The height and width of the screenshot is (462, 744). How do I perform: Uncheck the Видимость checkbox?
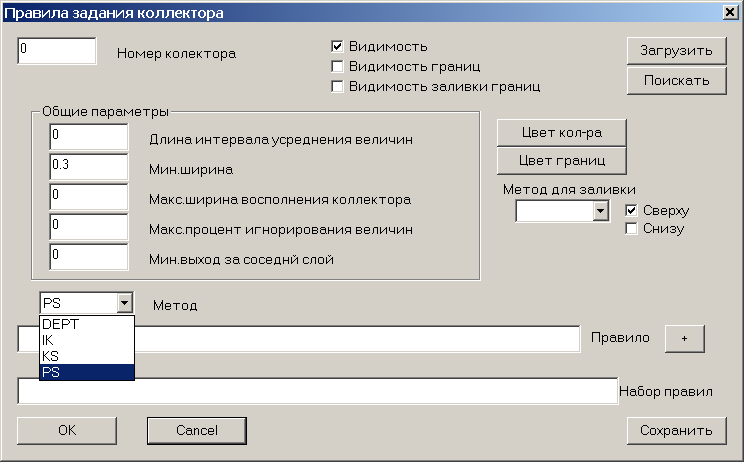(x=337, y=46)
